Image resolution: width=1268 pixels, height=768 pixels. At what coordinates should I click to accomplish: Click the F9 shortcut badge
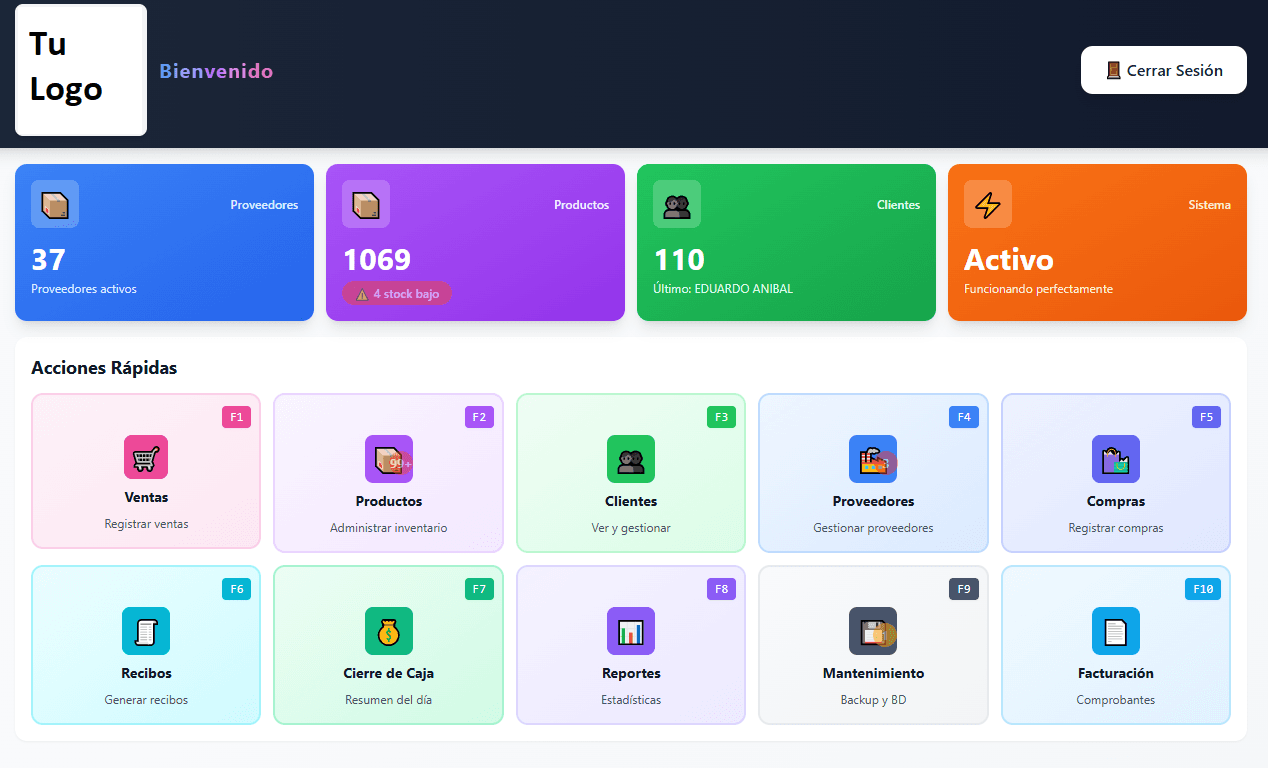[x=964, y=589]
